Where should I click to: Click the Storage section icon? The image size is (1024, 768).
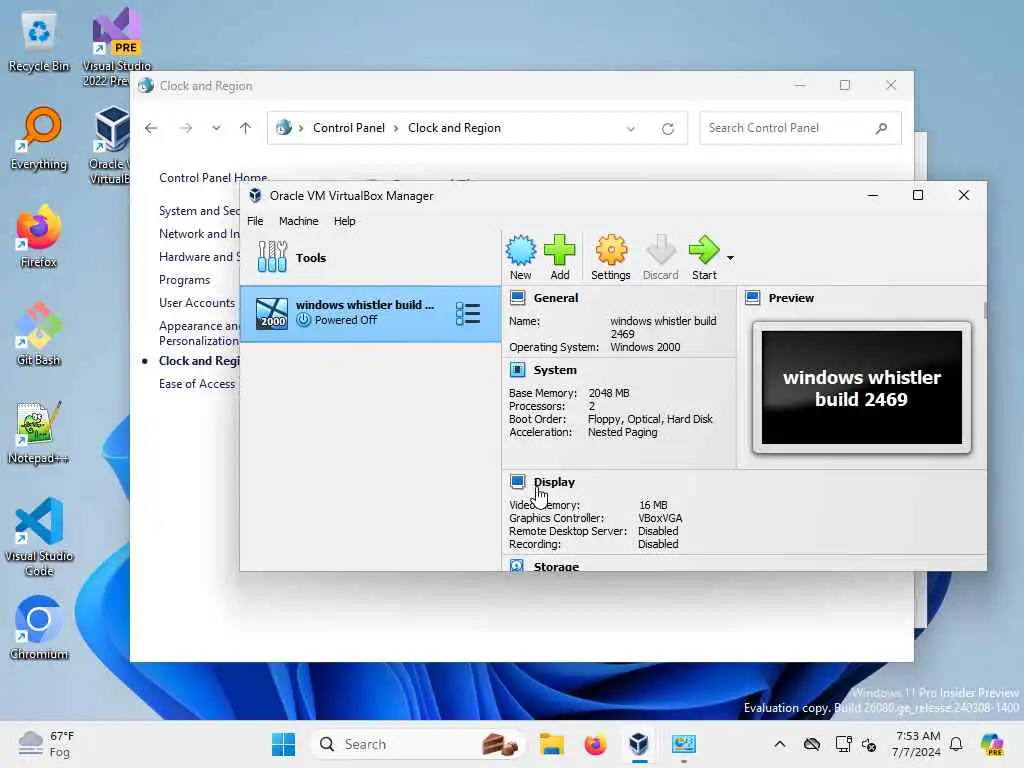click(x=517, y=566)
